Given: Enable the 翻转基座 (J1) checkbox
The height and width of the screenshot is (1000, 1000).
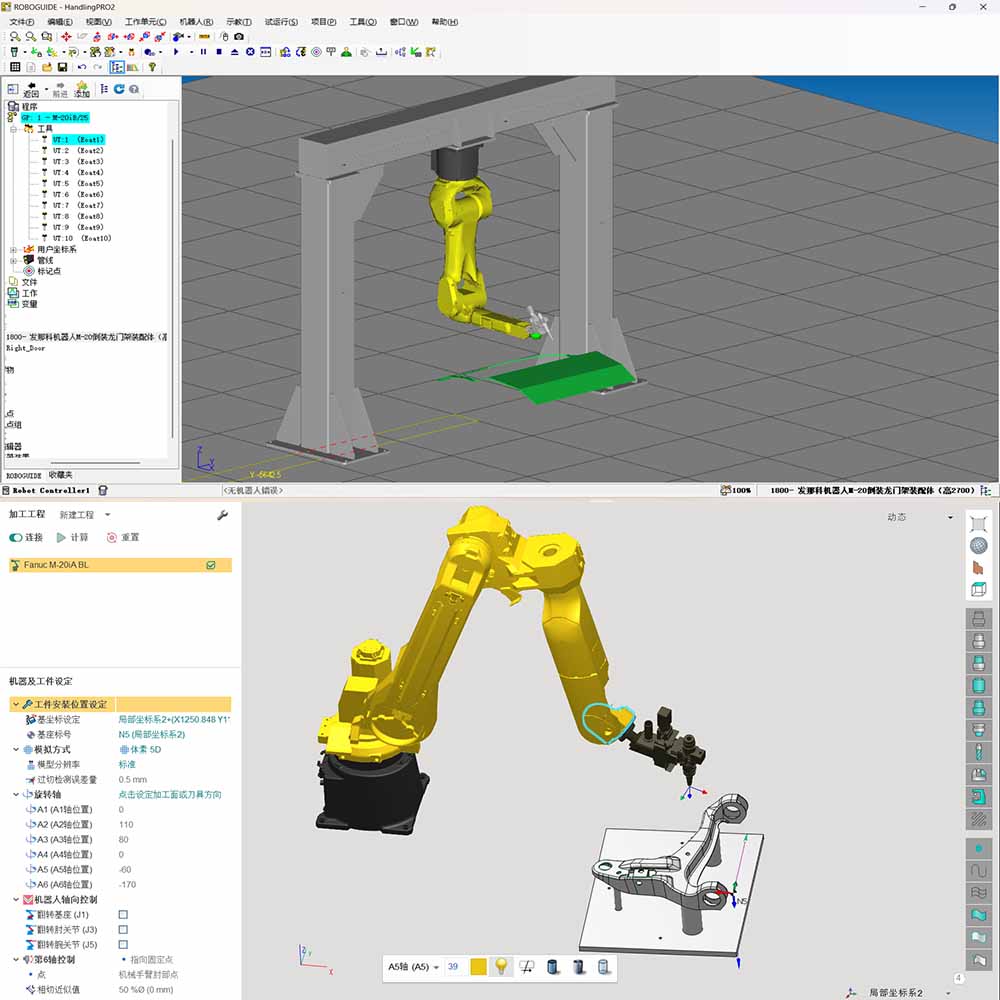Looking at the screenshot, I should click(x=123, y=915).
